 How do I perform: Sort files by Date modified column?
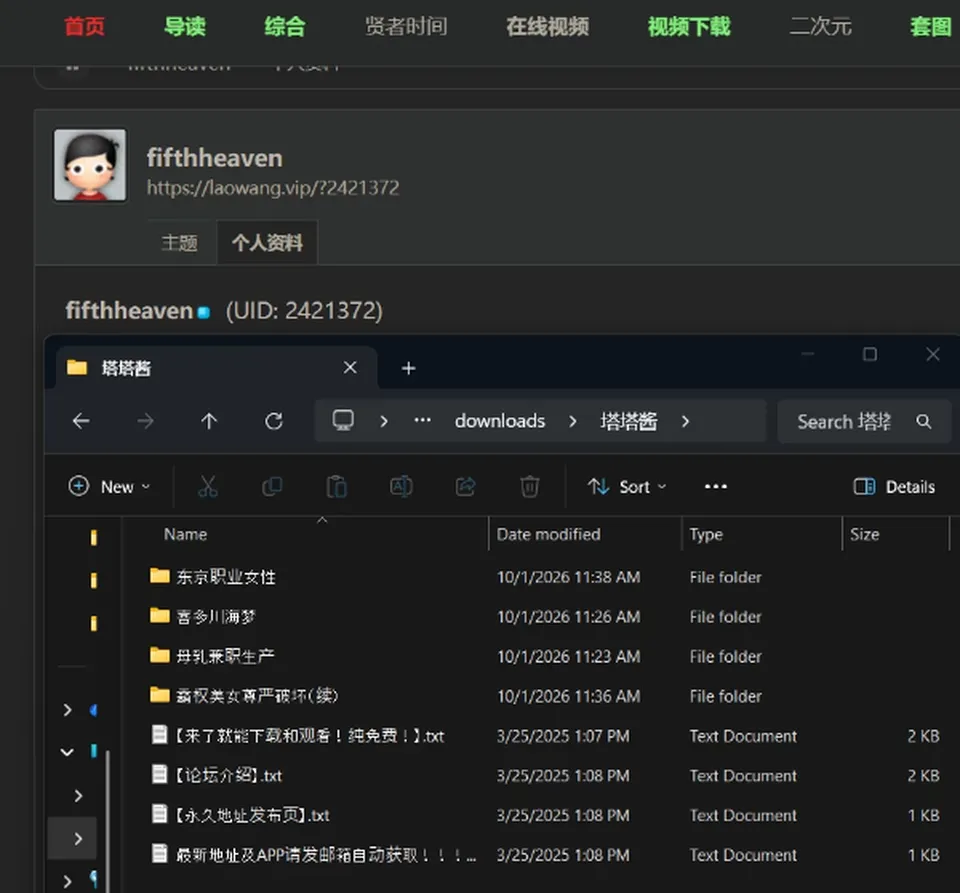549,534
